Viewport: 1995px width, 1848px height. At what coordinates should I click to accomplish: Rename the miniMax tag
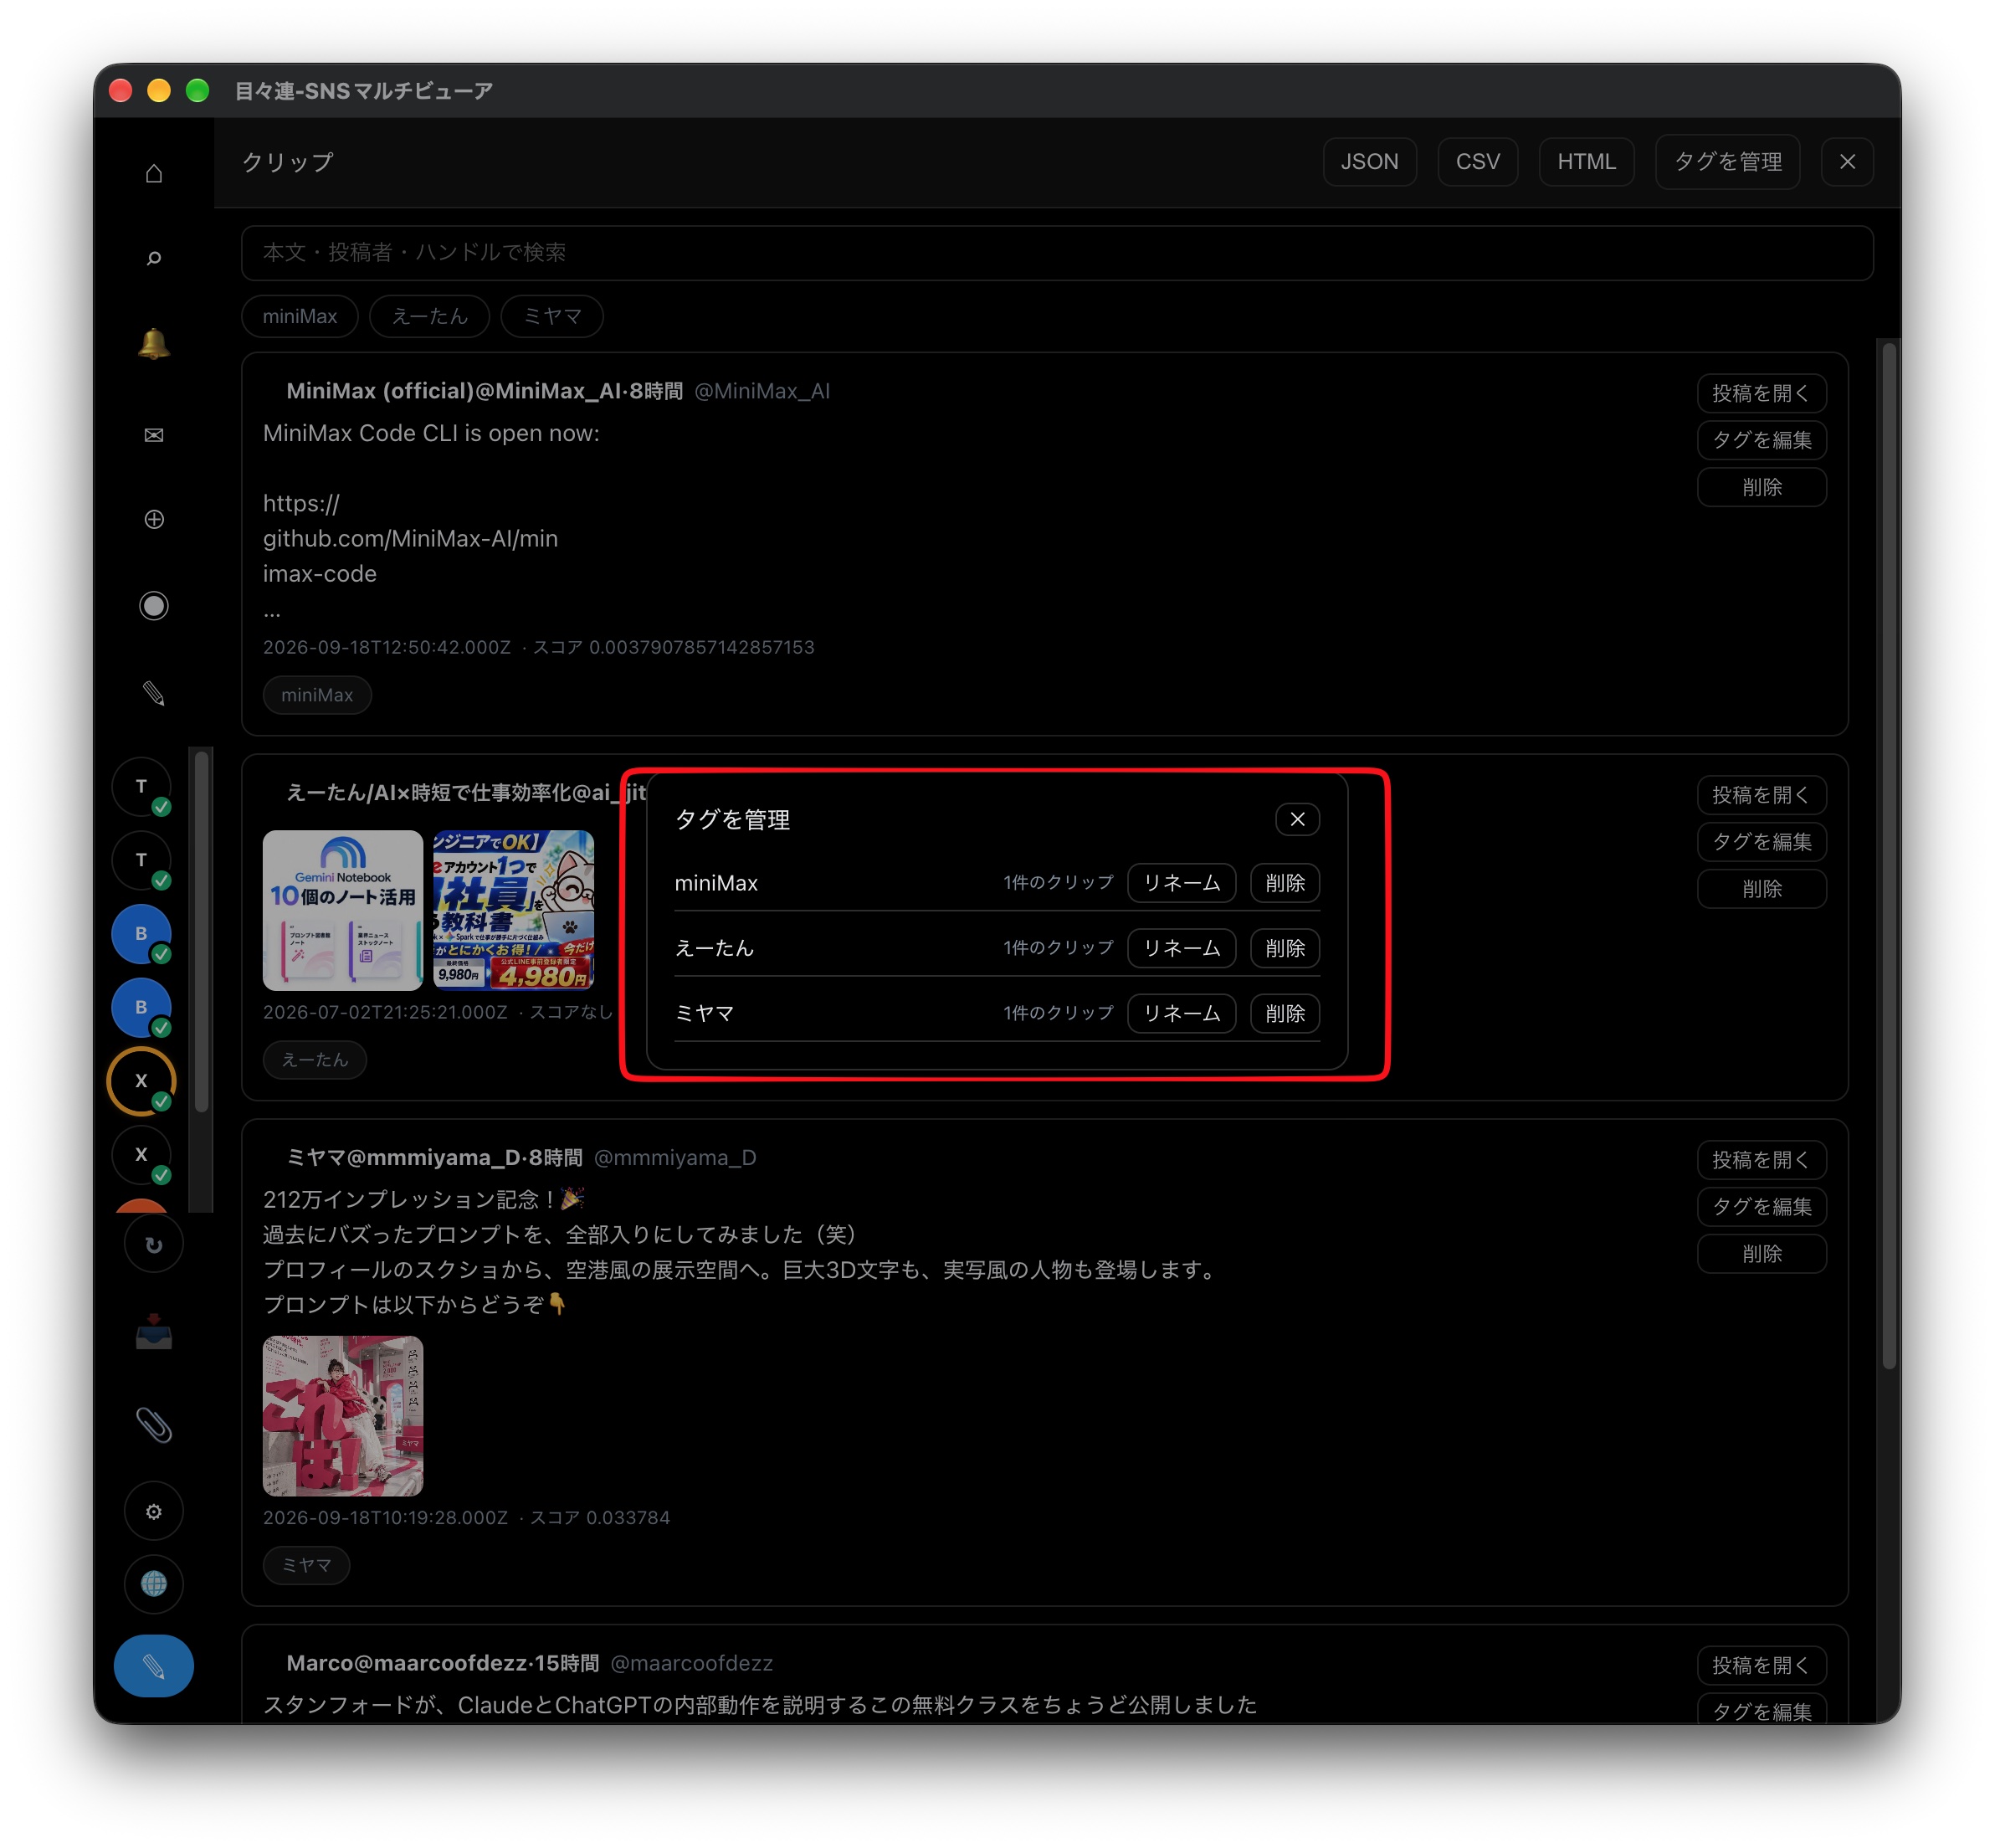(1181, 883)
